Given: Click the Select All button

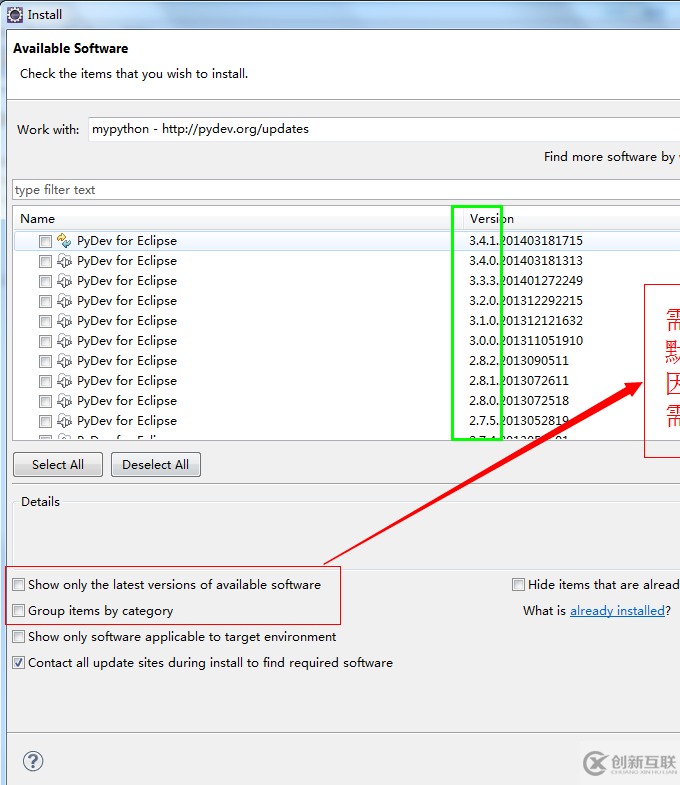Looking at the screenshot, I should click(x=58, y=465).
